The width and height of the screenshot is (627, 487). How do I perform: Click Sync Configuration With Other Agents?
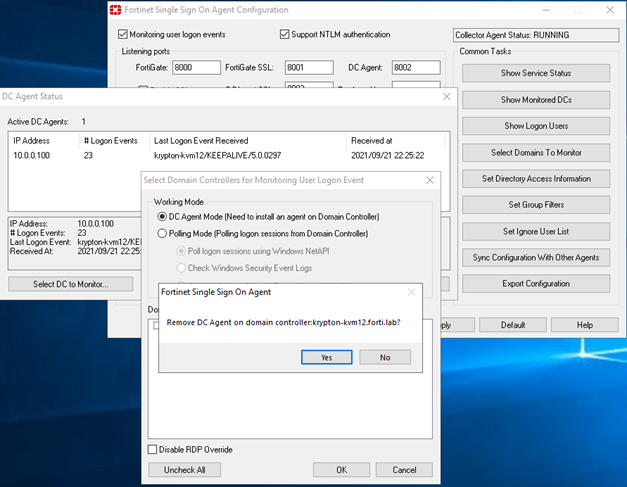pos(536,257)
